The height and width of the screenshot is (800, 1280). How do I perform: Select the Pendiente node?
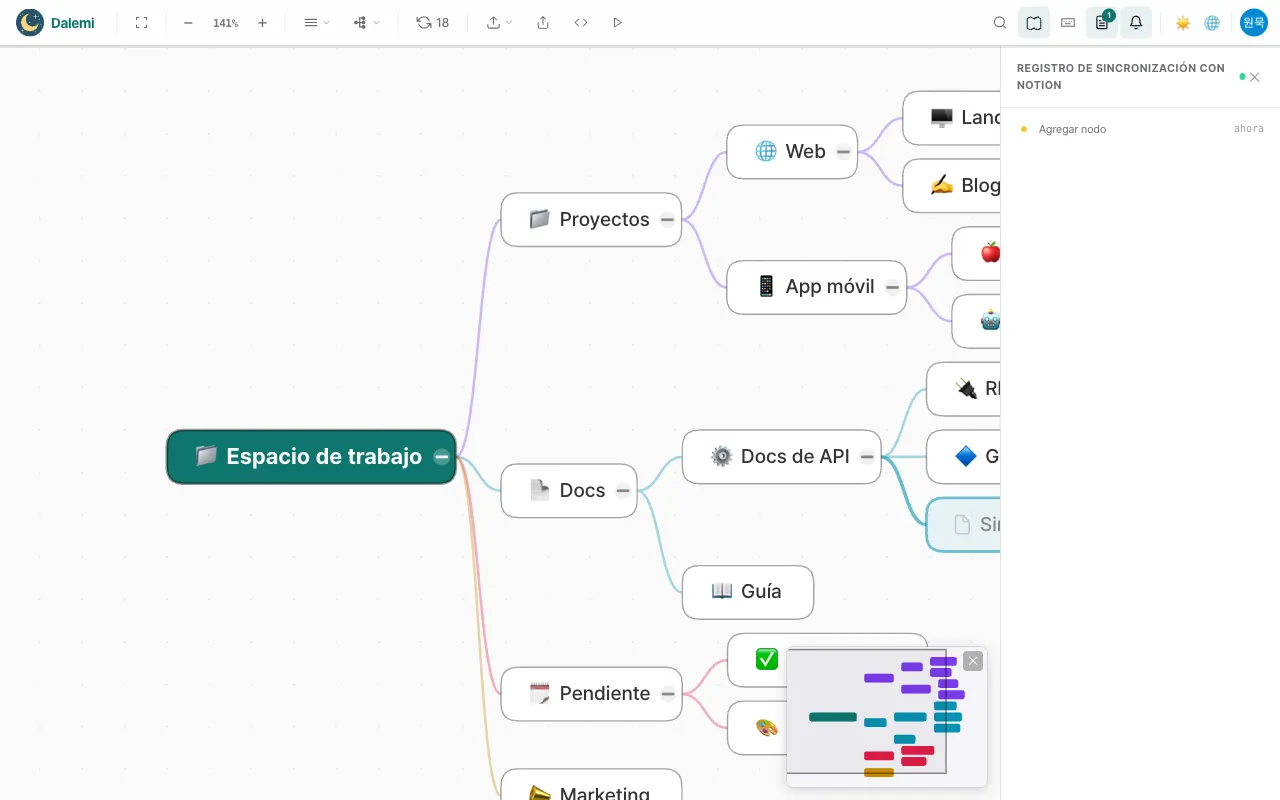coord(591,694)
